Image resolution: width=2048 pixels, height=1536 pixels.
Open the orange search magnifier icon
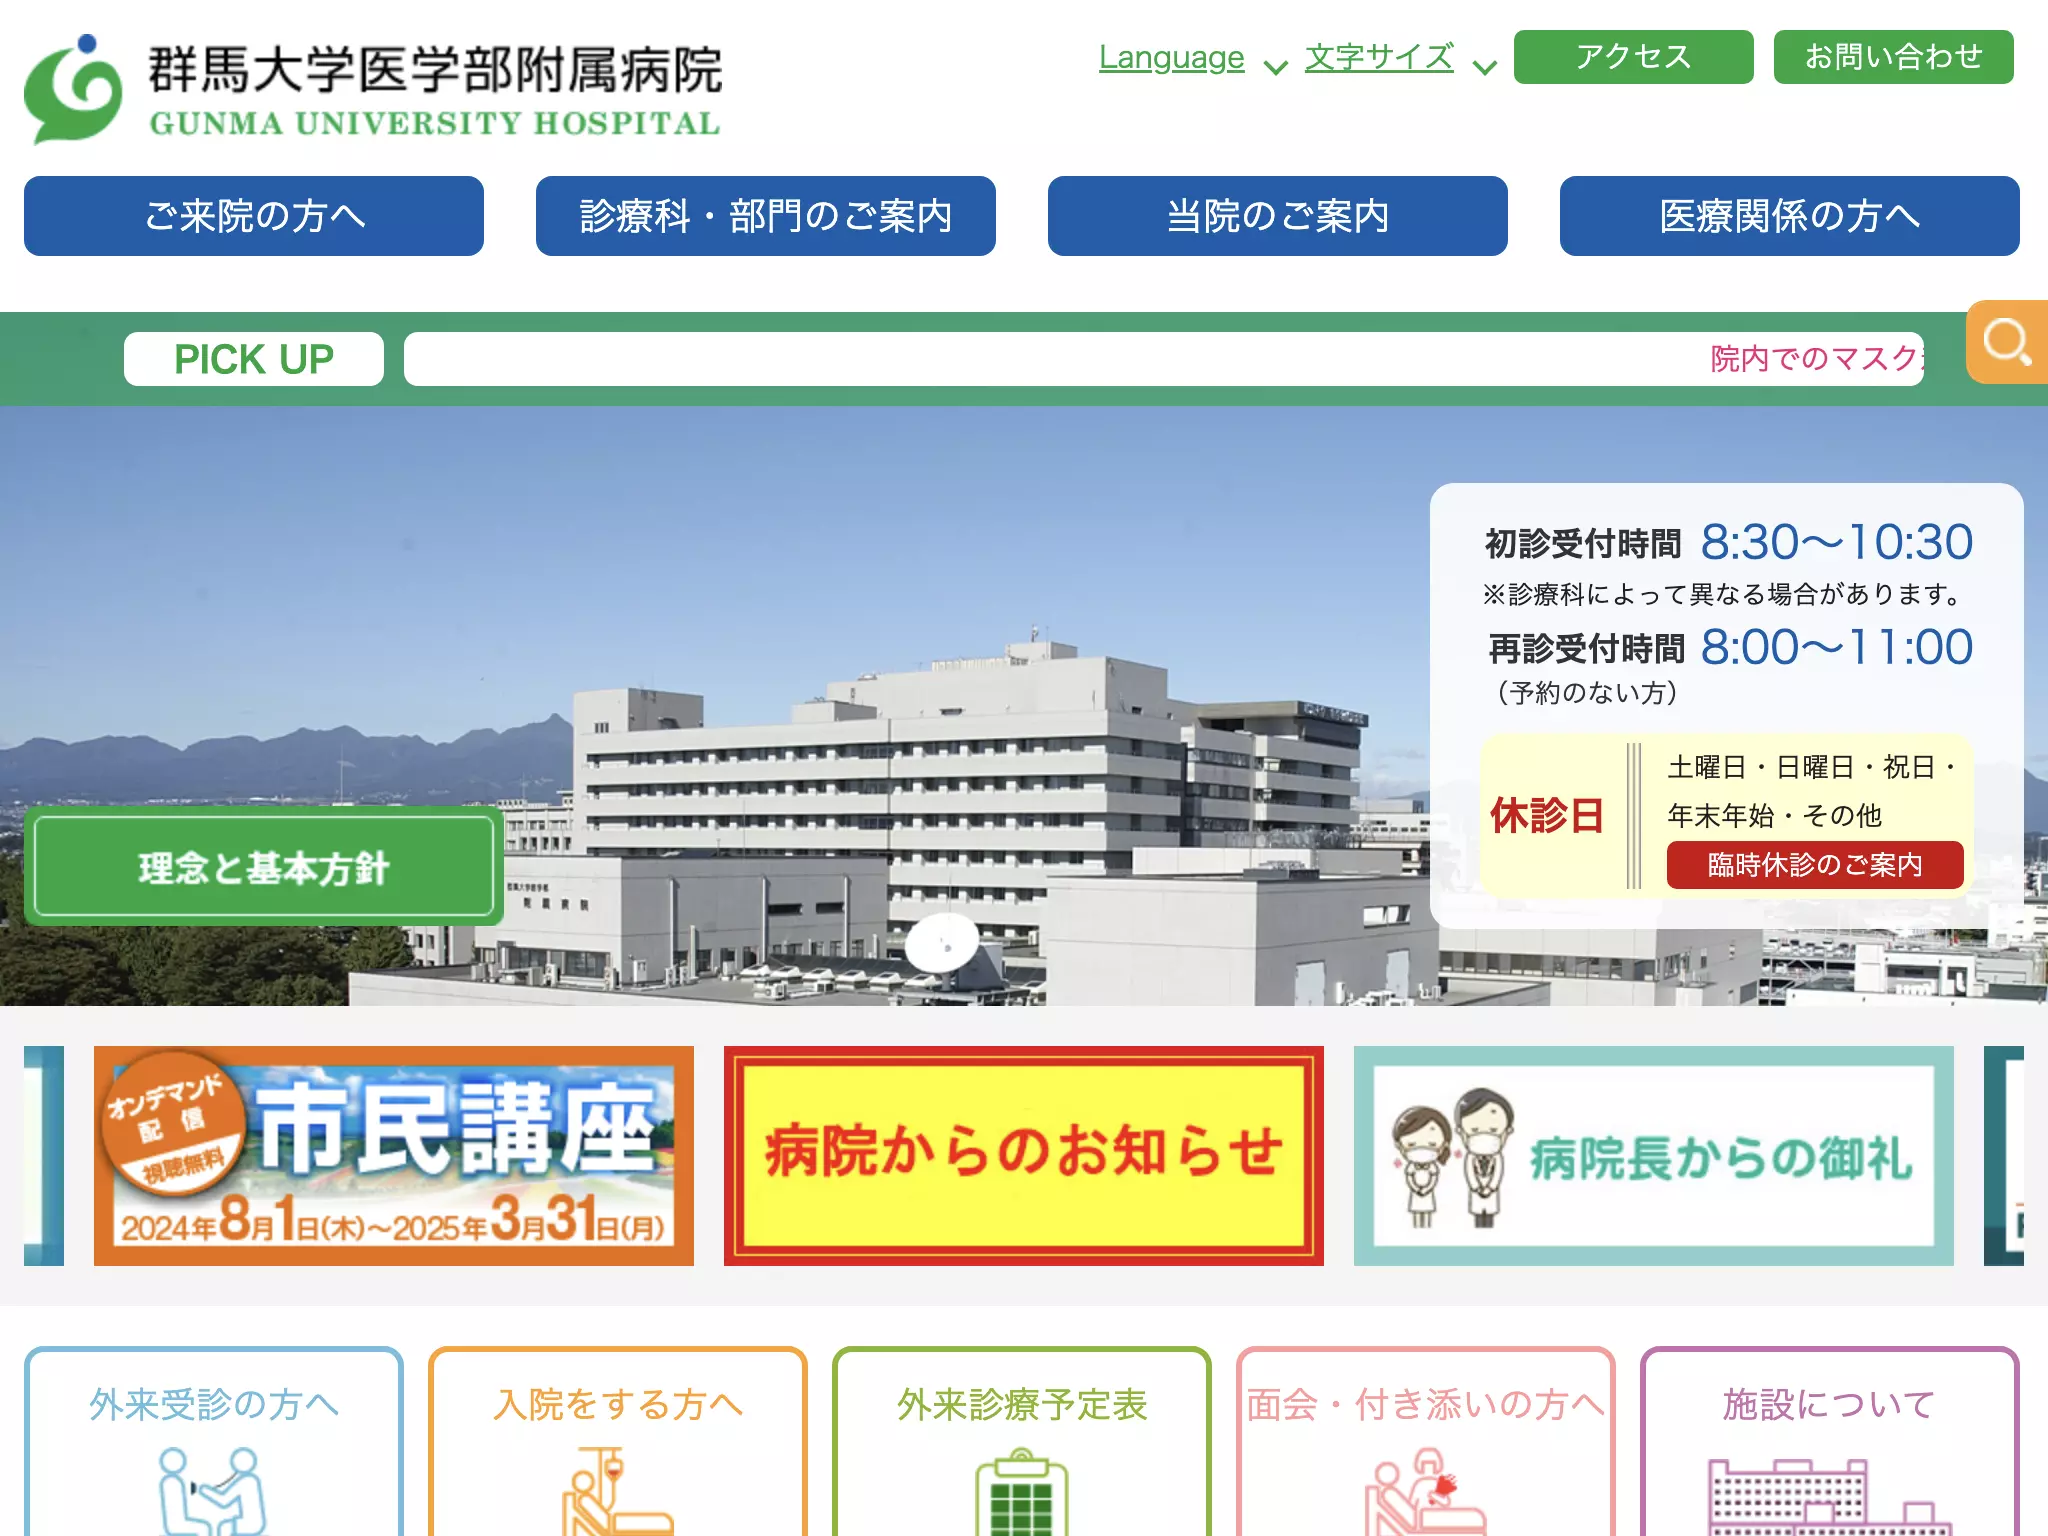2007,342
